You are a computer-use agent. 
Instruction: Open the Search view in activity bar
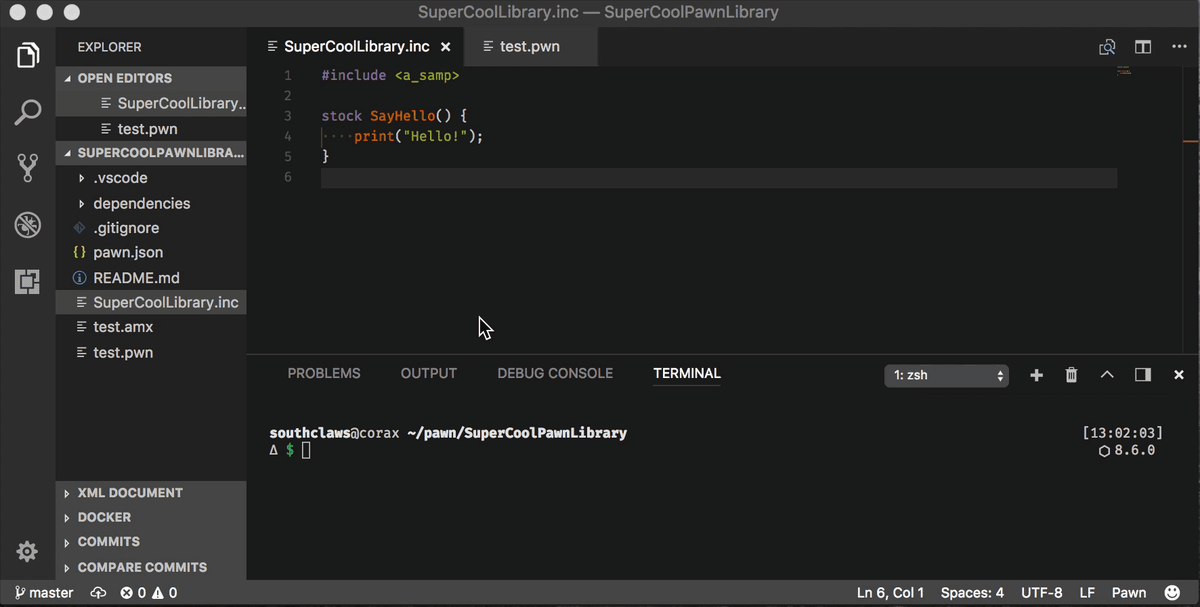pyautogui.click(x=28, y=112)
